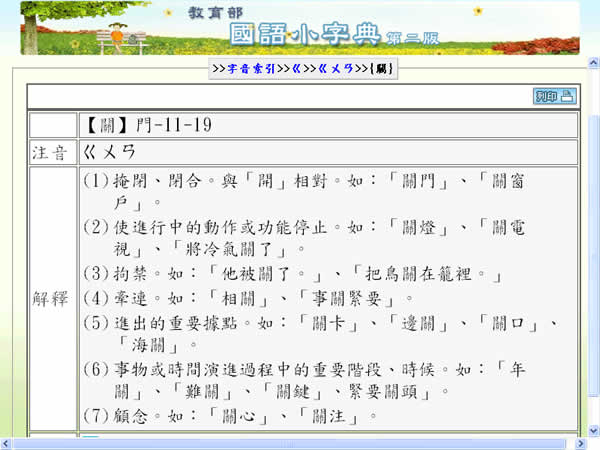Open the ㄍ breadcrumb link
The height and width of the screenshot is (450, 600).
click(x=296, y=69)
